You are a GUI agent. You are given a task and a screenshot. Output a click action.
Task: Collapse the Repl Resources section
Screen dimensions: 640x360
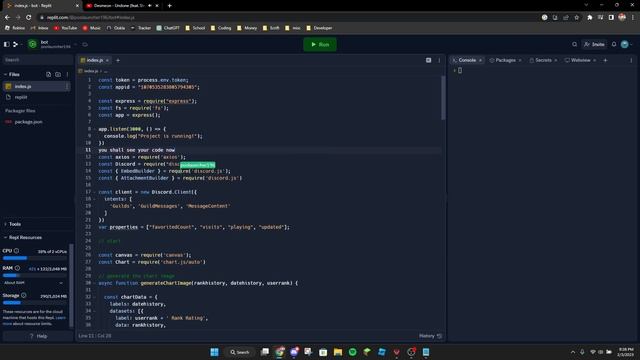click(23, 237)
